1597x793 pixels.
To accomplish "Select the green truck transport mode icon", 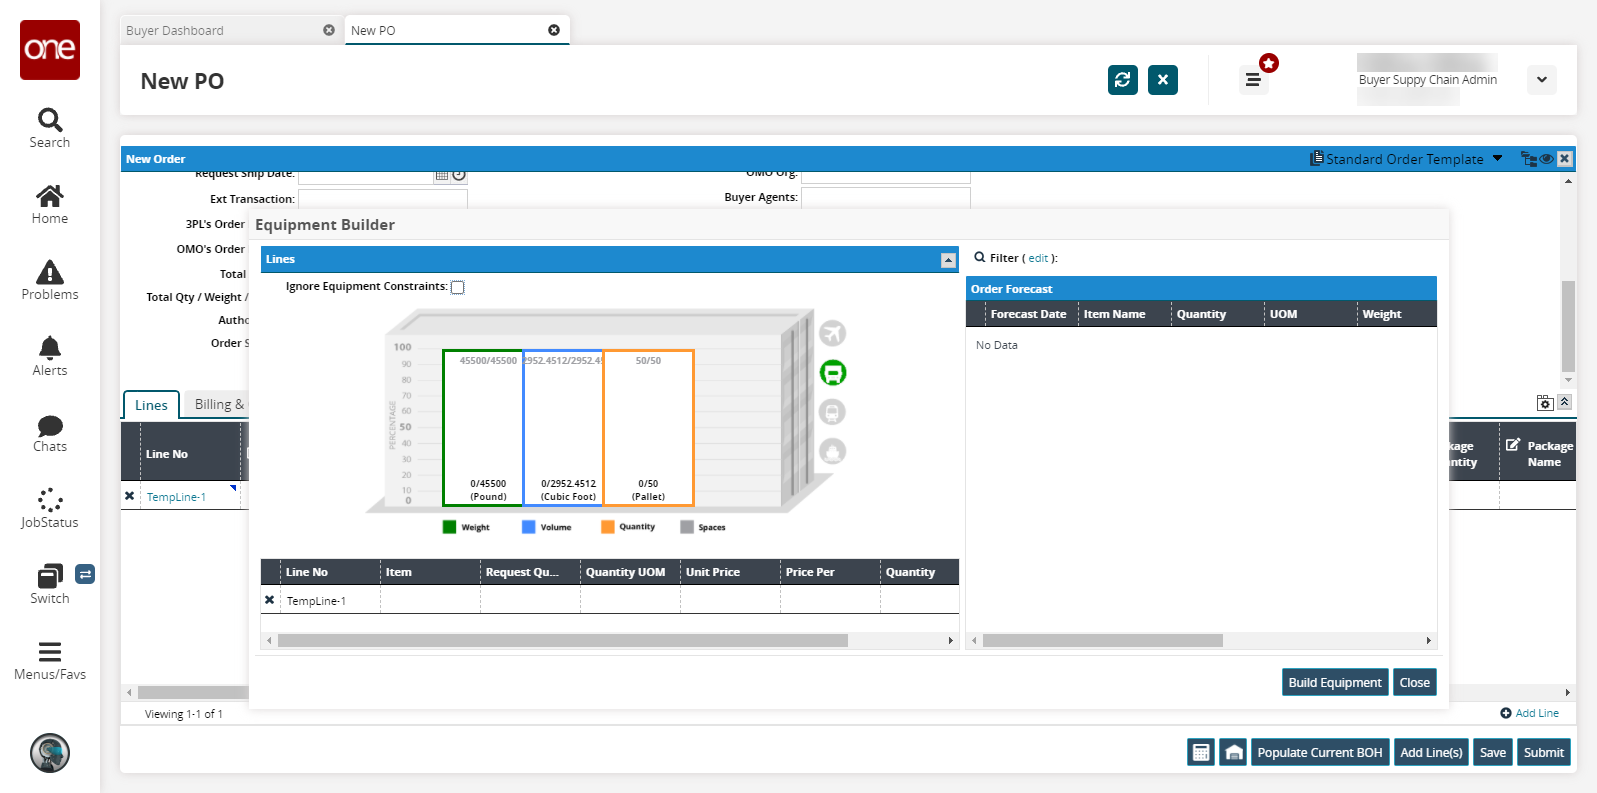I will coord(832,373).
